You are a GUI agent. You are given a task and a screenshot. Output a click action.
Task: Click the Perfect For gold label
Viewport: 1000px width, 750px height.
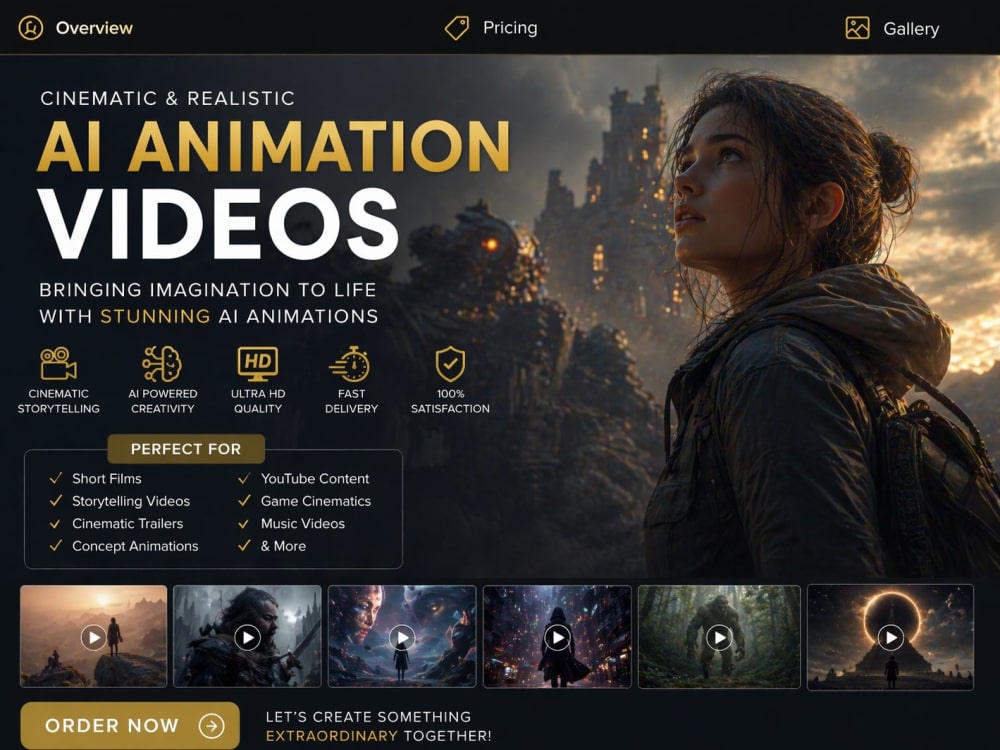click(x=186, y=449)
